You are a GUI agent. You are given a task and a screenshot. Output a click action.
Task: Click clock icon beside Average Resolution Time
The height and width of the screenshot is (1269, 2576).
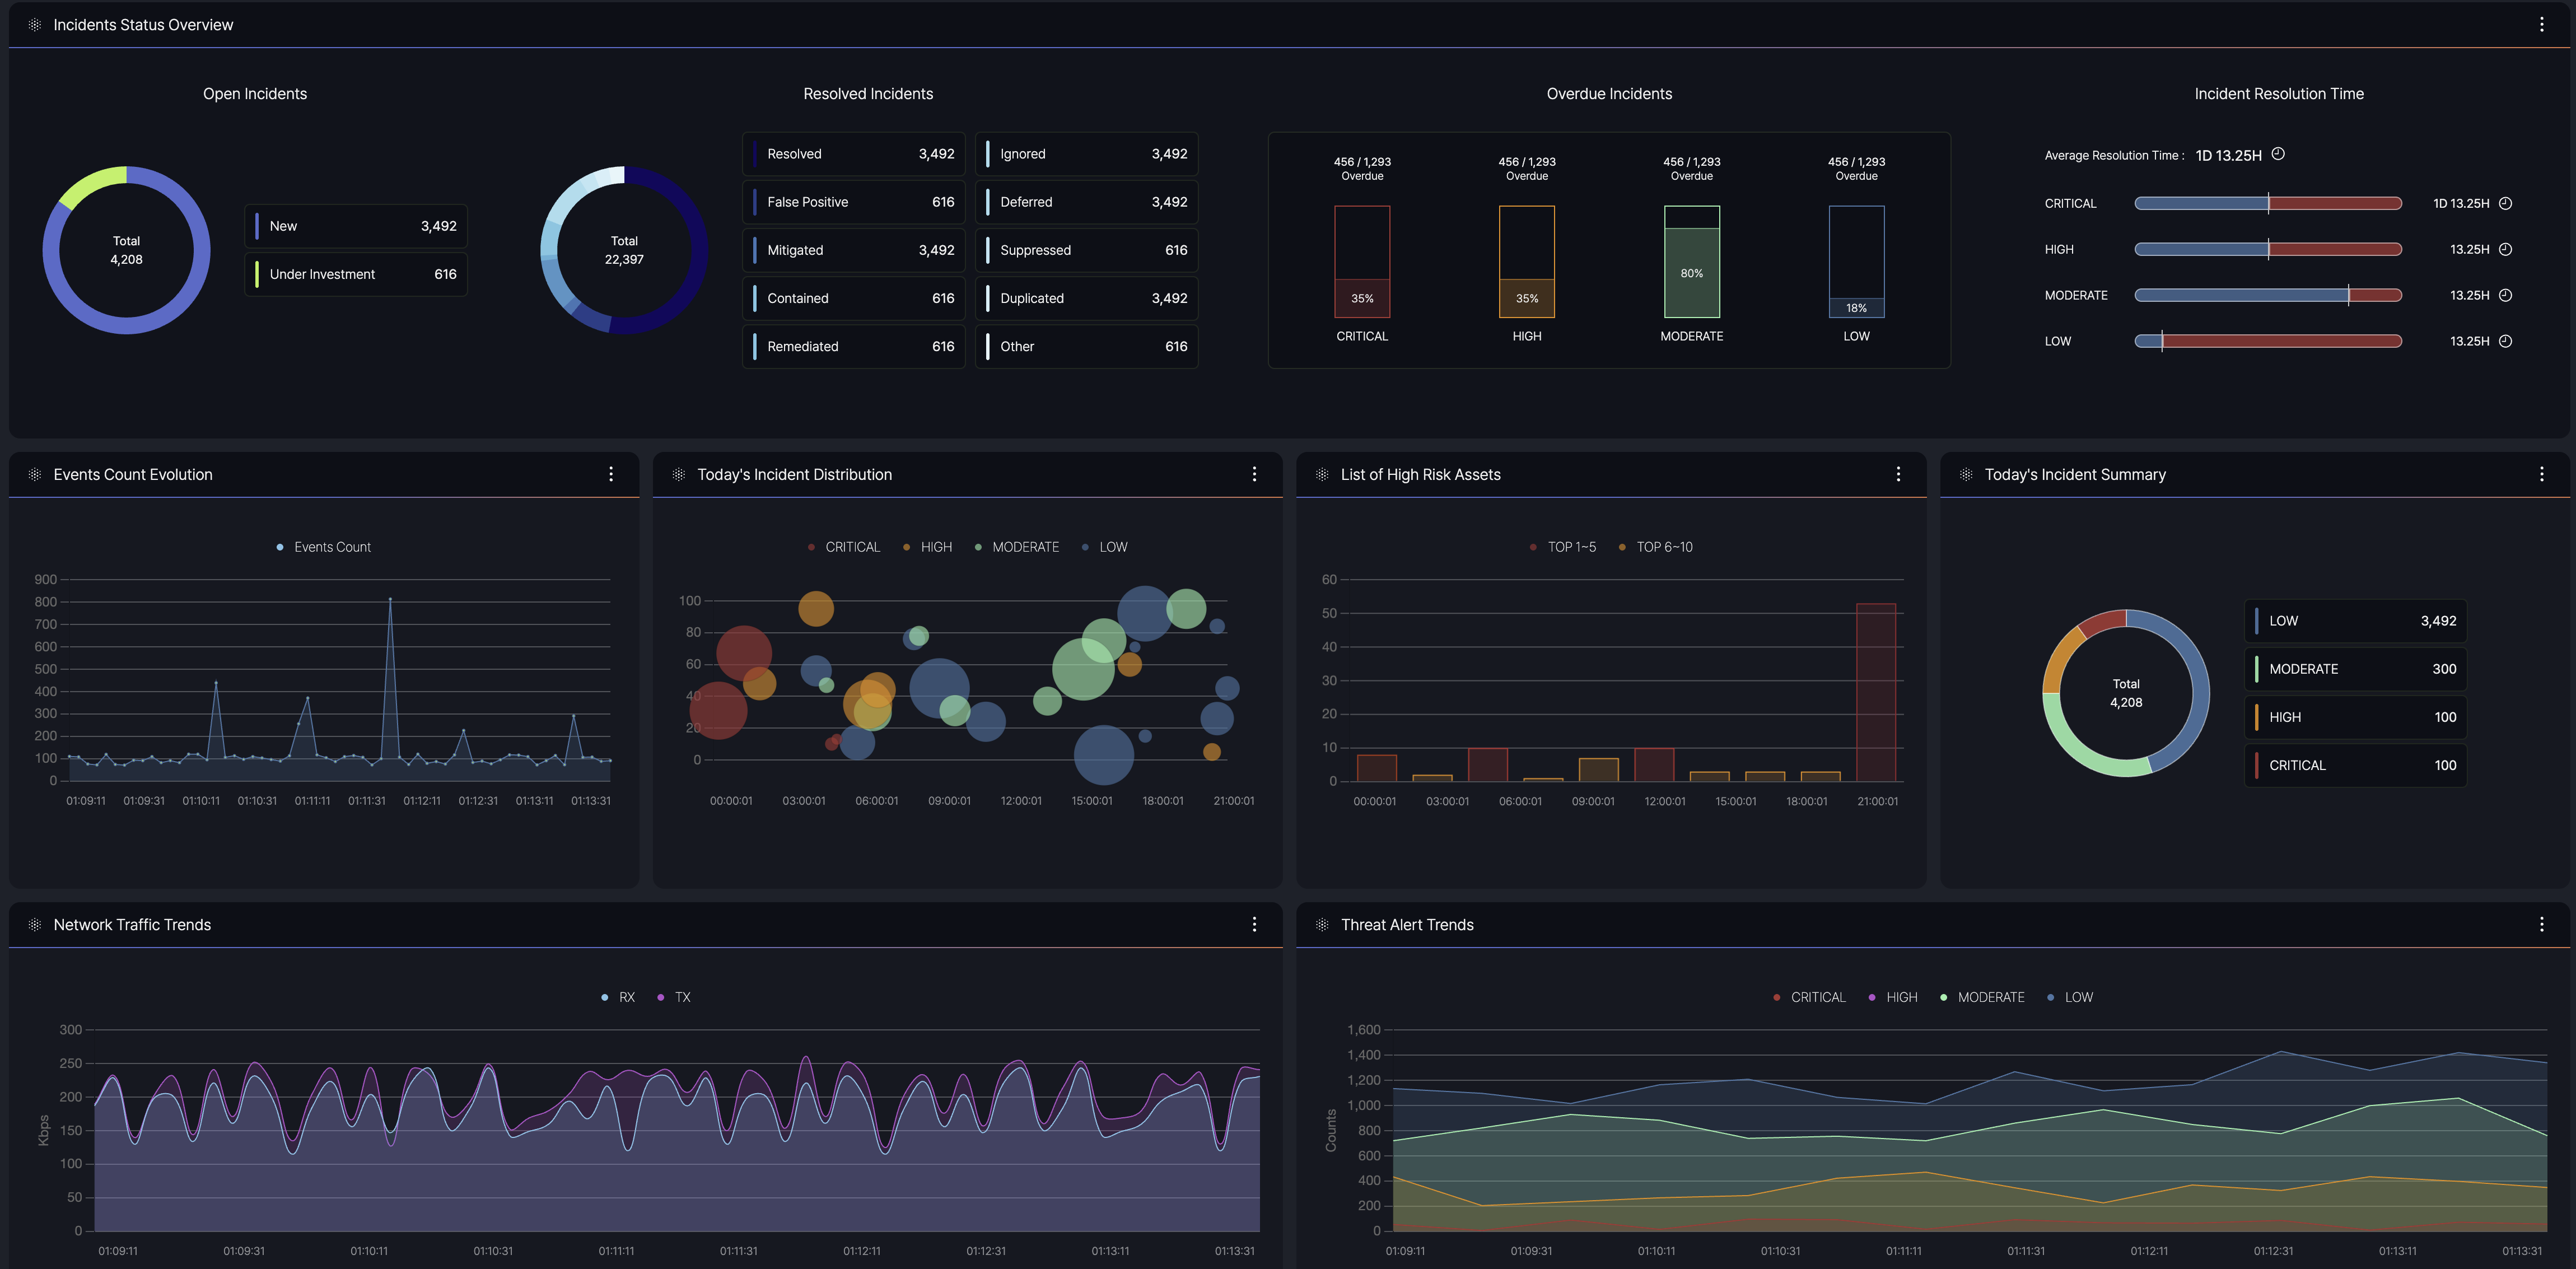[2278, 154]
